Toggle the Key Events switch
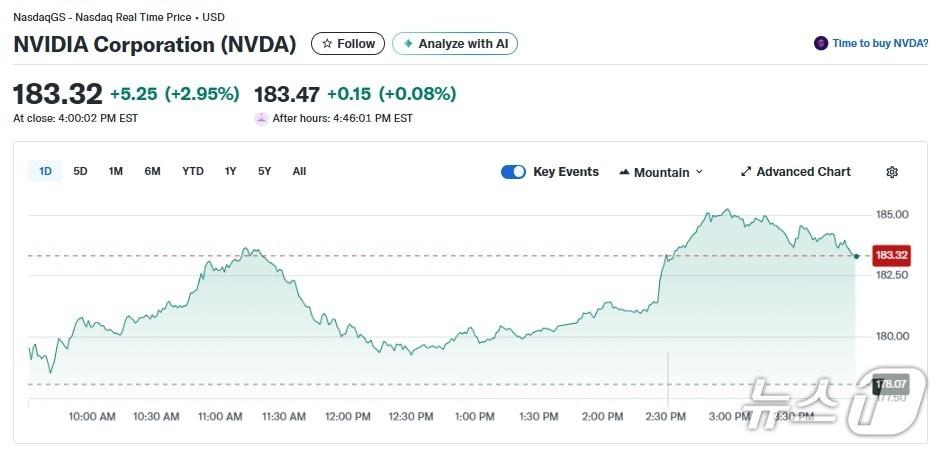 pyautogui.click(x=513, y=172)
